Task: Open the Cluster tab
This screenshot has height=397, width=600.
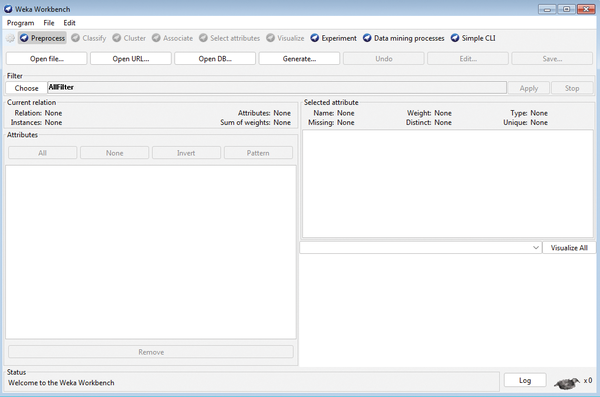Action: 129,38
